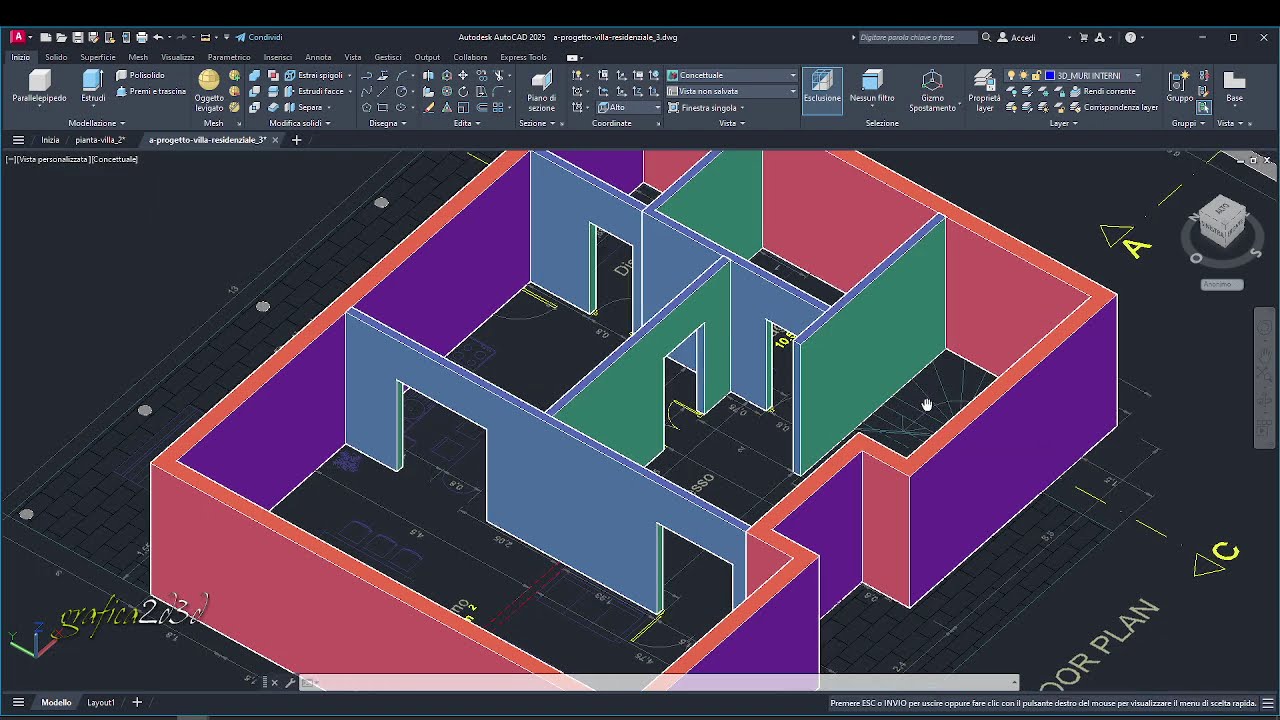1280x720 pixels.
Task: Click the Nessun filtro selection filter
Action: click(x=872, y=87)
